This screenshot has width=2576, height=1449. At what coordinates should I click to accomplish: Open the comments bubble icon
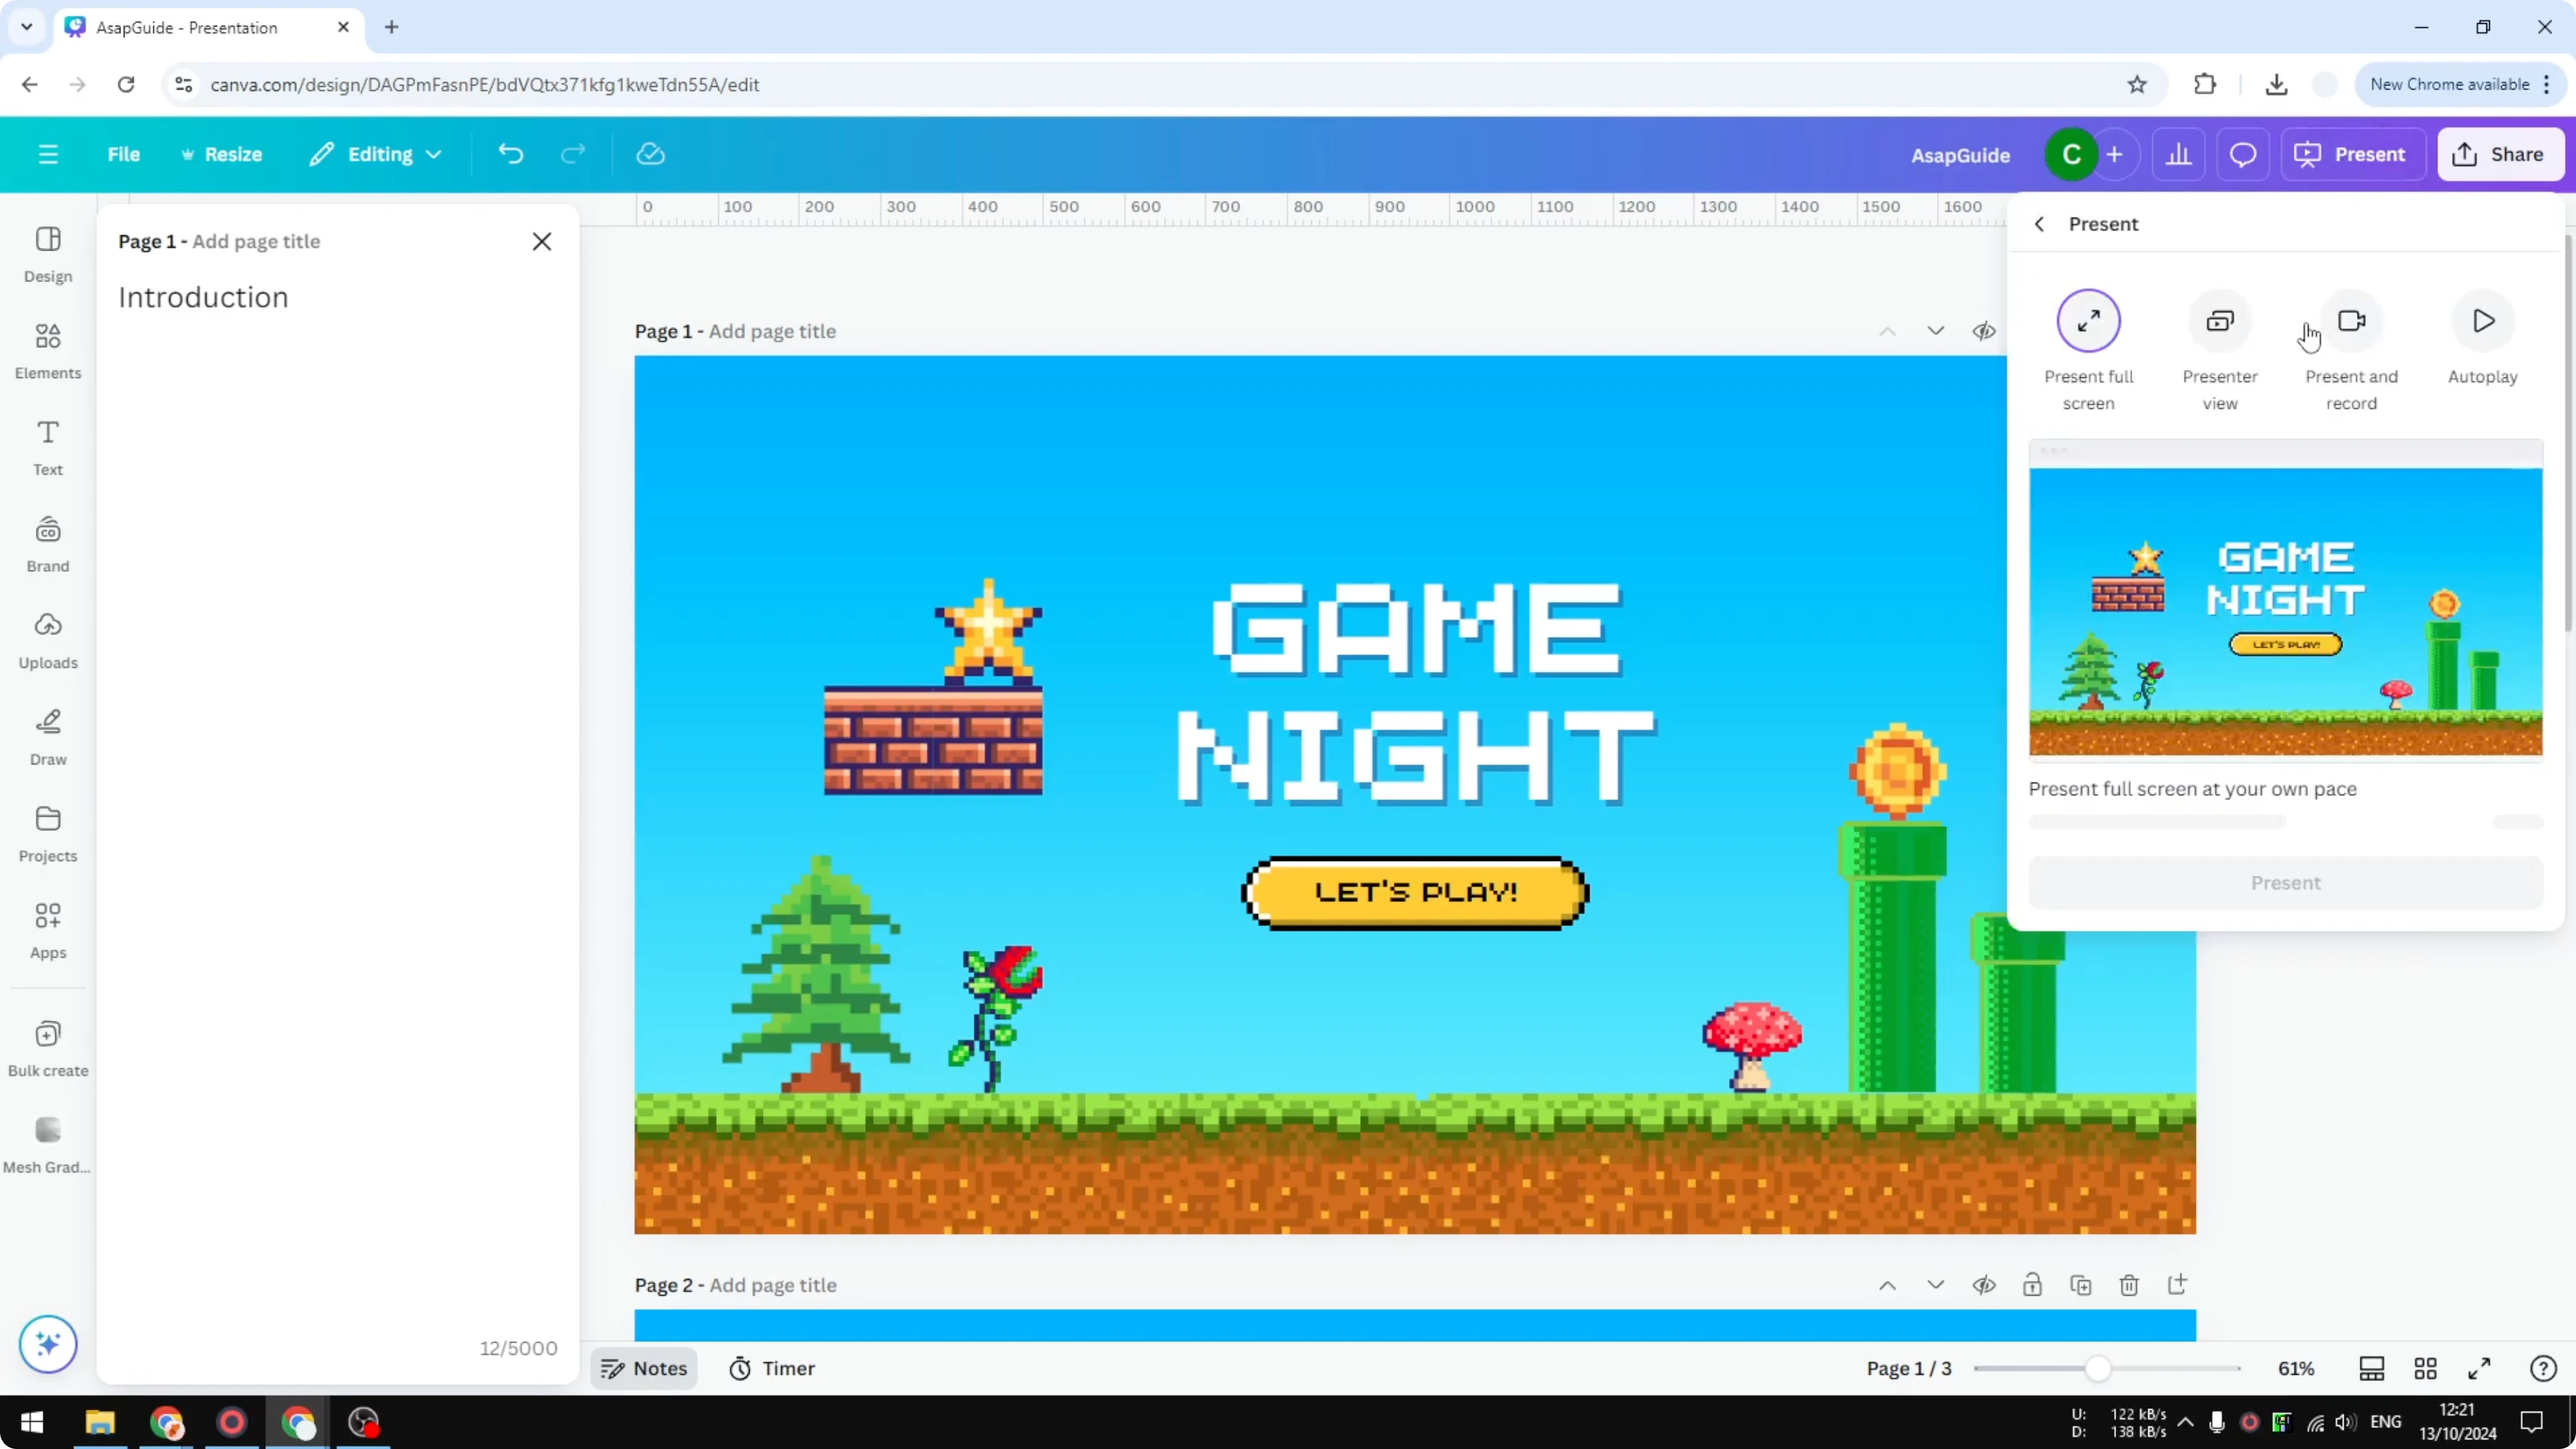[x=2243, y=154]
